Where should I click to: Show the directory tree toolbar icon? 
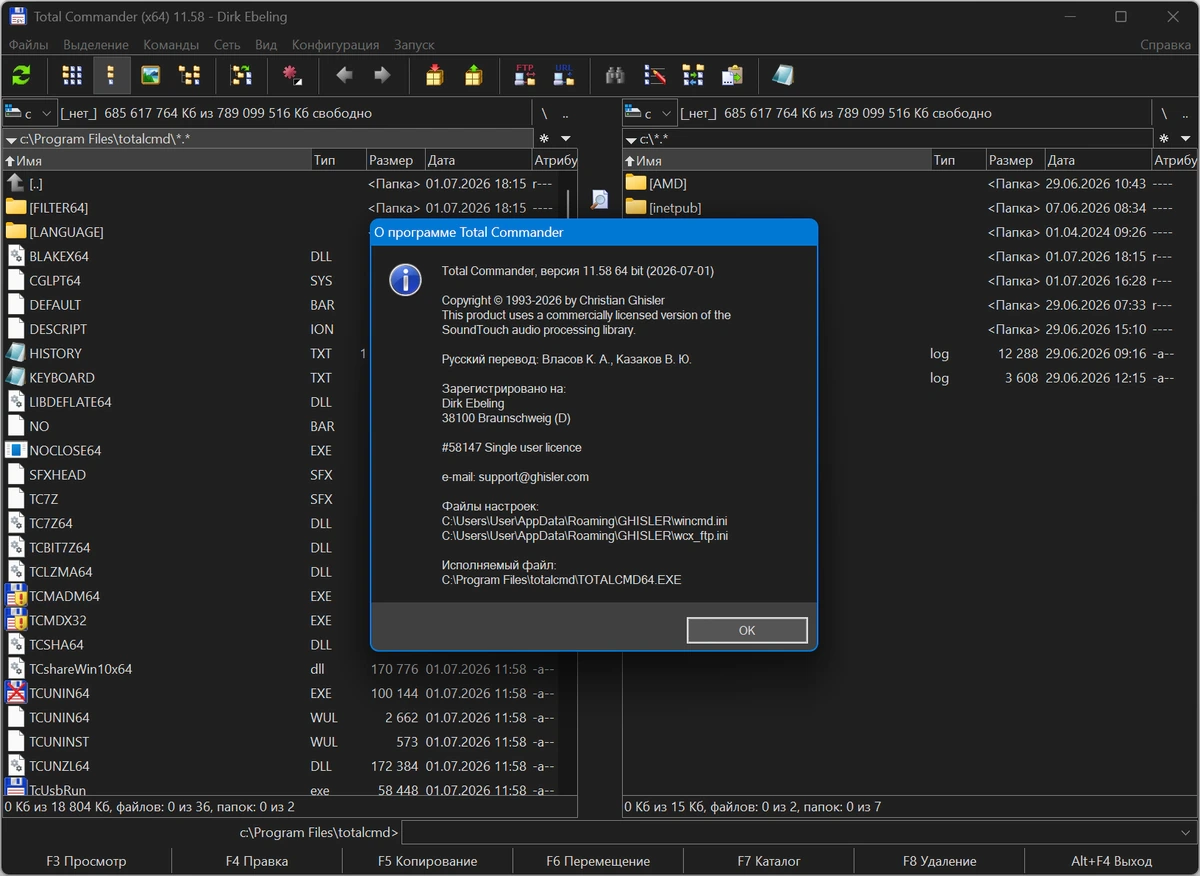(x=189, y=75)
